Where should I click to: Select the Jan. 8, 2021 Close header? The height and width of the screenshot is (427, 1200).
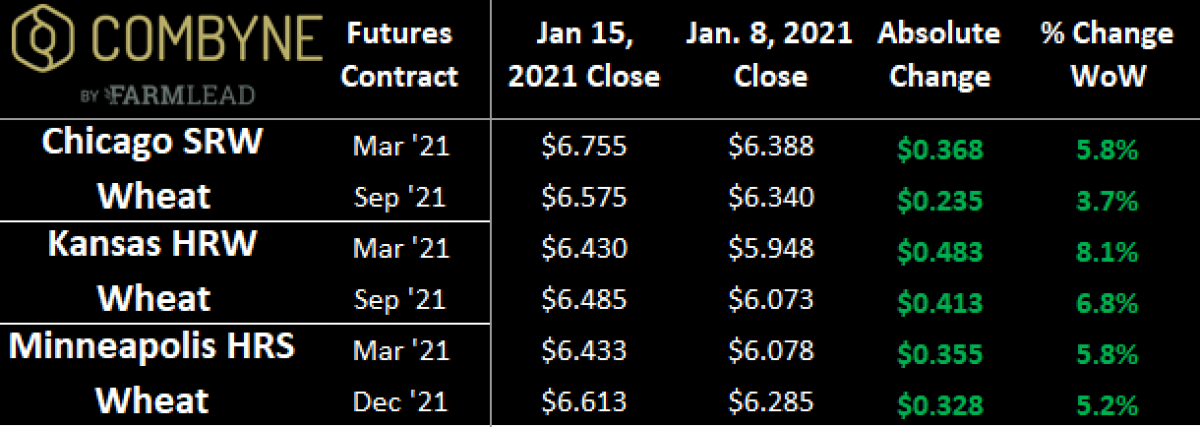(x=770, y=55)
